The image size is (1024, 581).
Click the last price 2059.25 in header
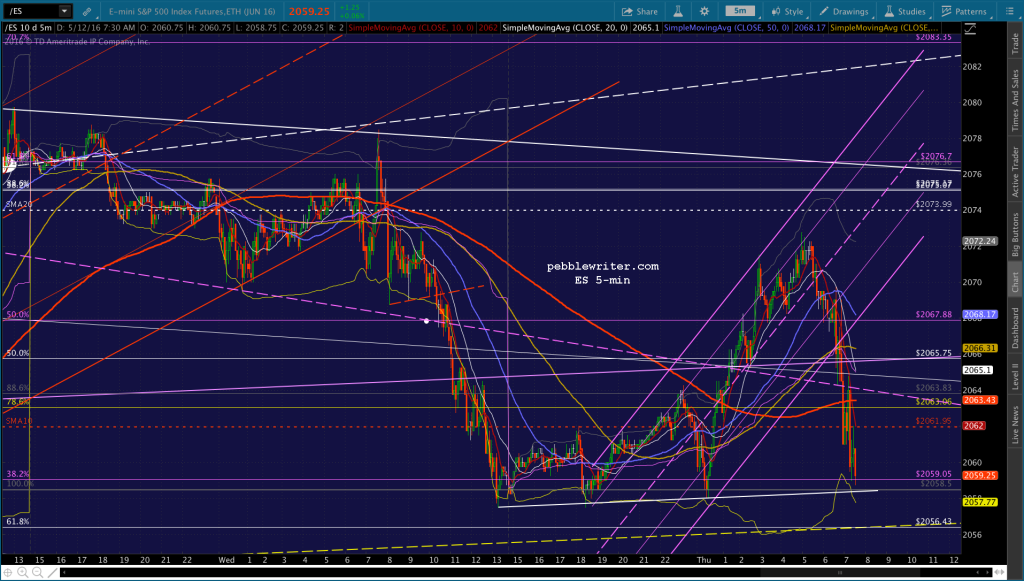point(310,11)
